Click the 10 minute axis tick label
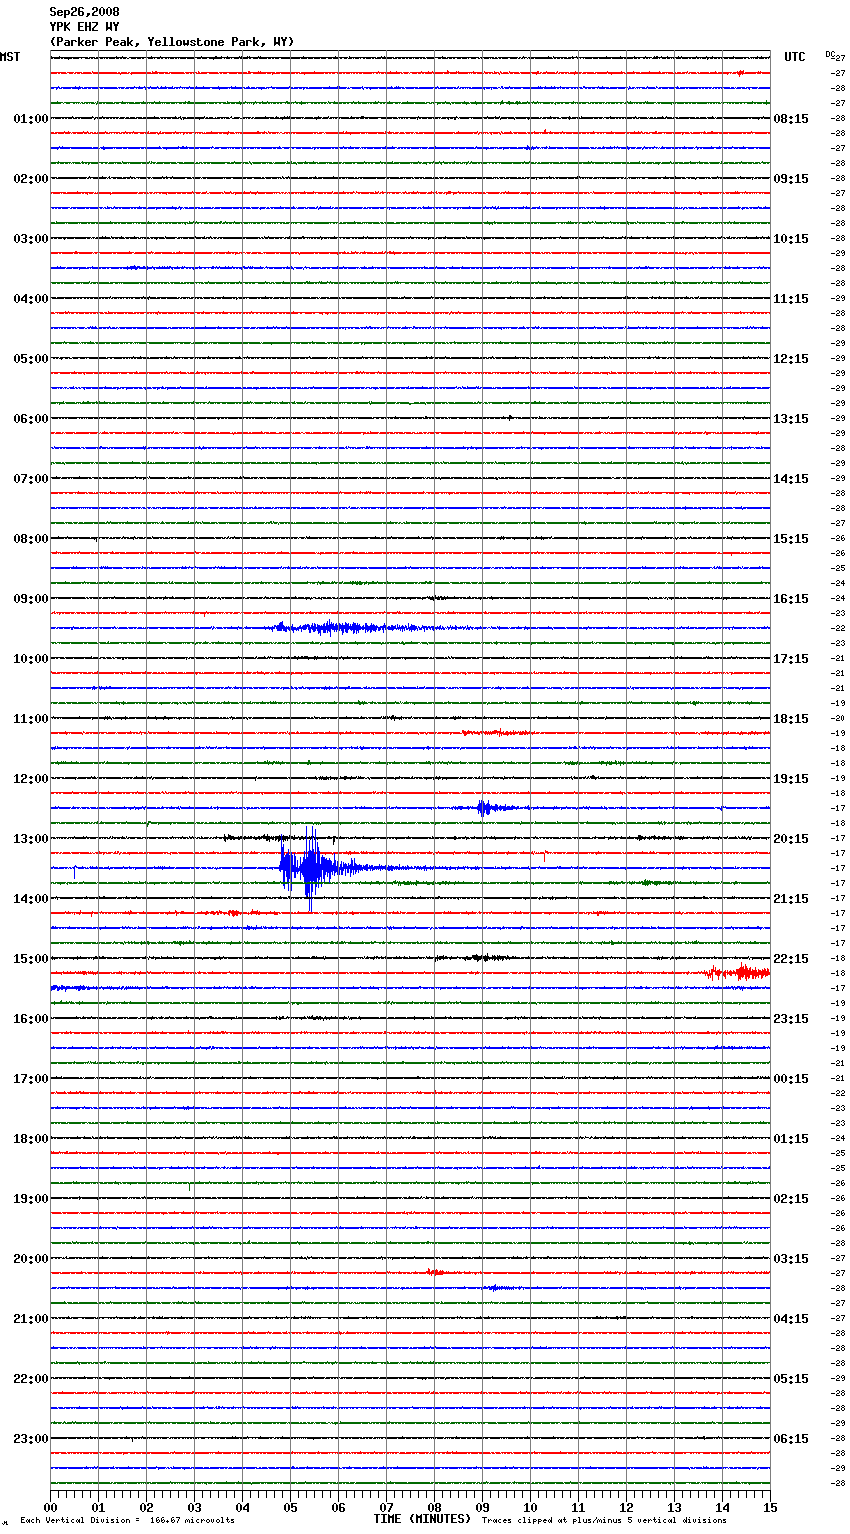 (530, 1508)
